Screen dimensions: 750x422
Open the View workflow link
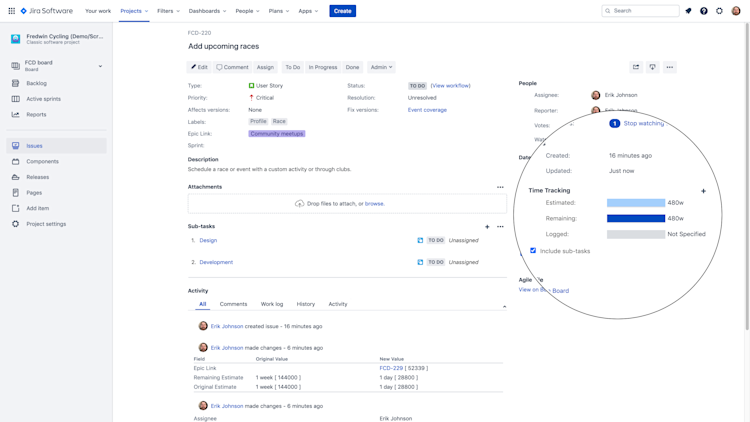(x=451, y=86)
